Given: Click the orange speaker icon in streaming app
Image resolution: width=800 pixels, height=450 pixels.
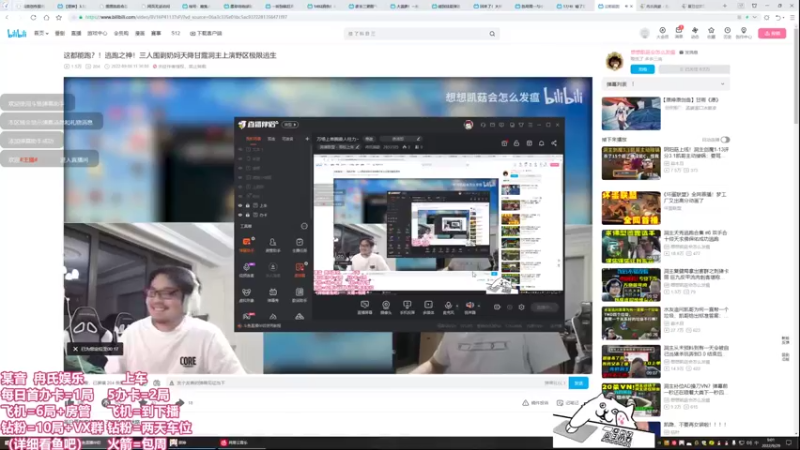Looking at the screenshot, I should [469, 305].
